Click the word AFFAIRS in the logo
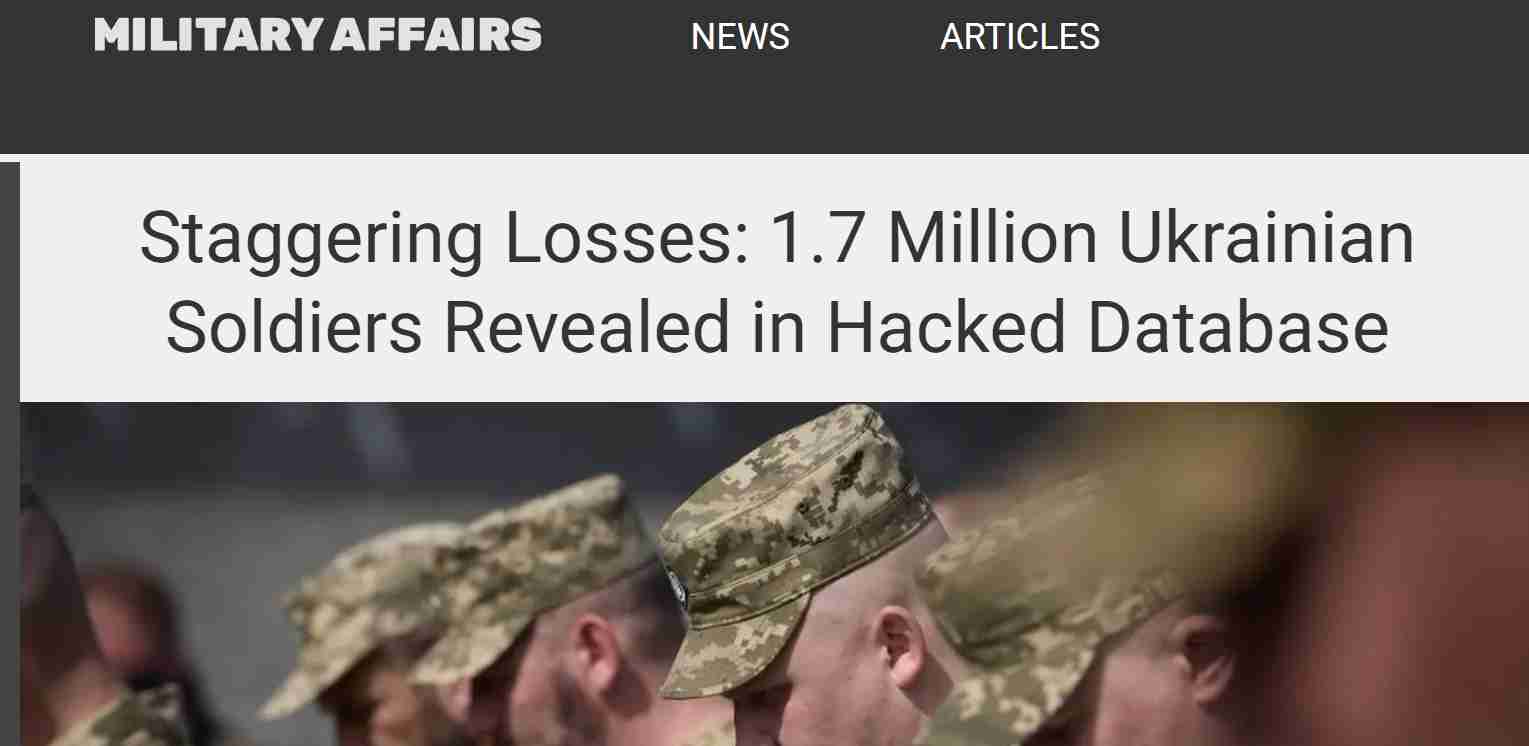This screenshot has height=746, width=1529. [x=435, y=36]
